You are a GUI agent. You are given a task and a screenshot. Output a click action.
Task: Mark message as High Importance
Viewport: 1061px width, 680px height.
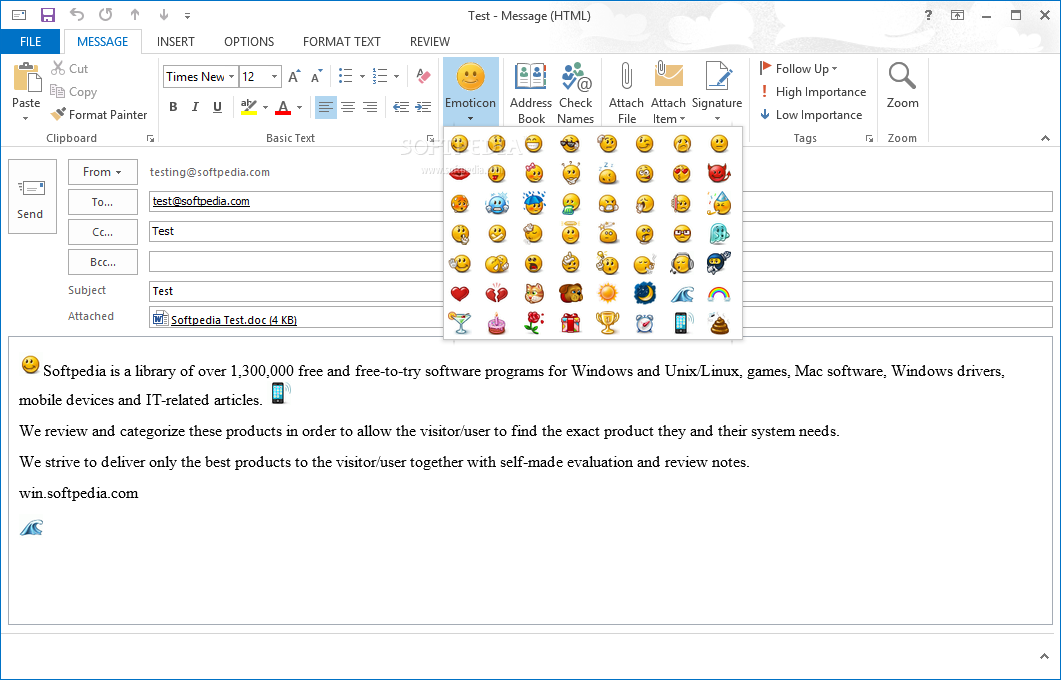(813, 91)
